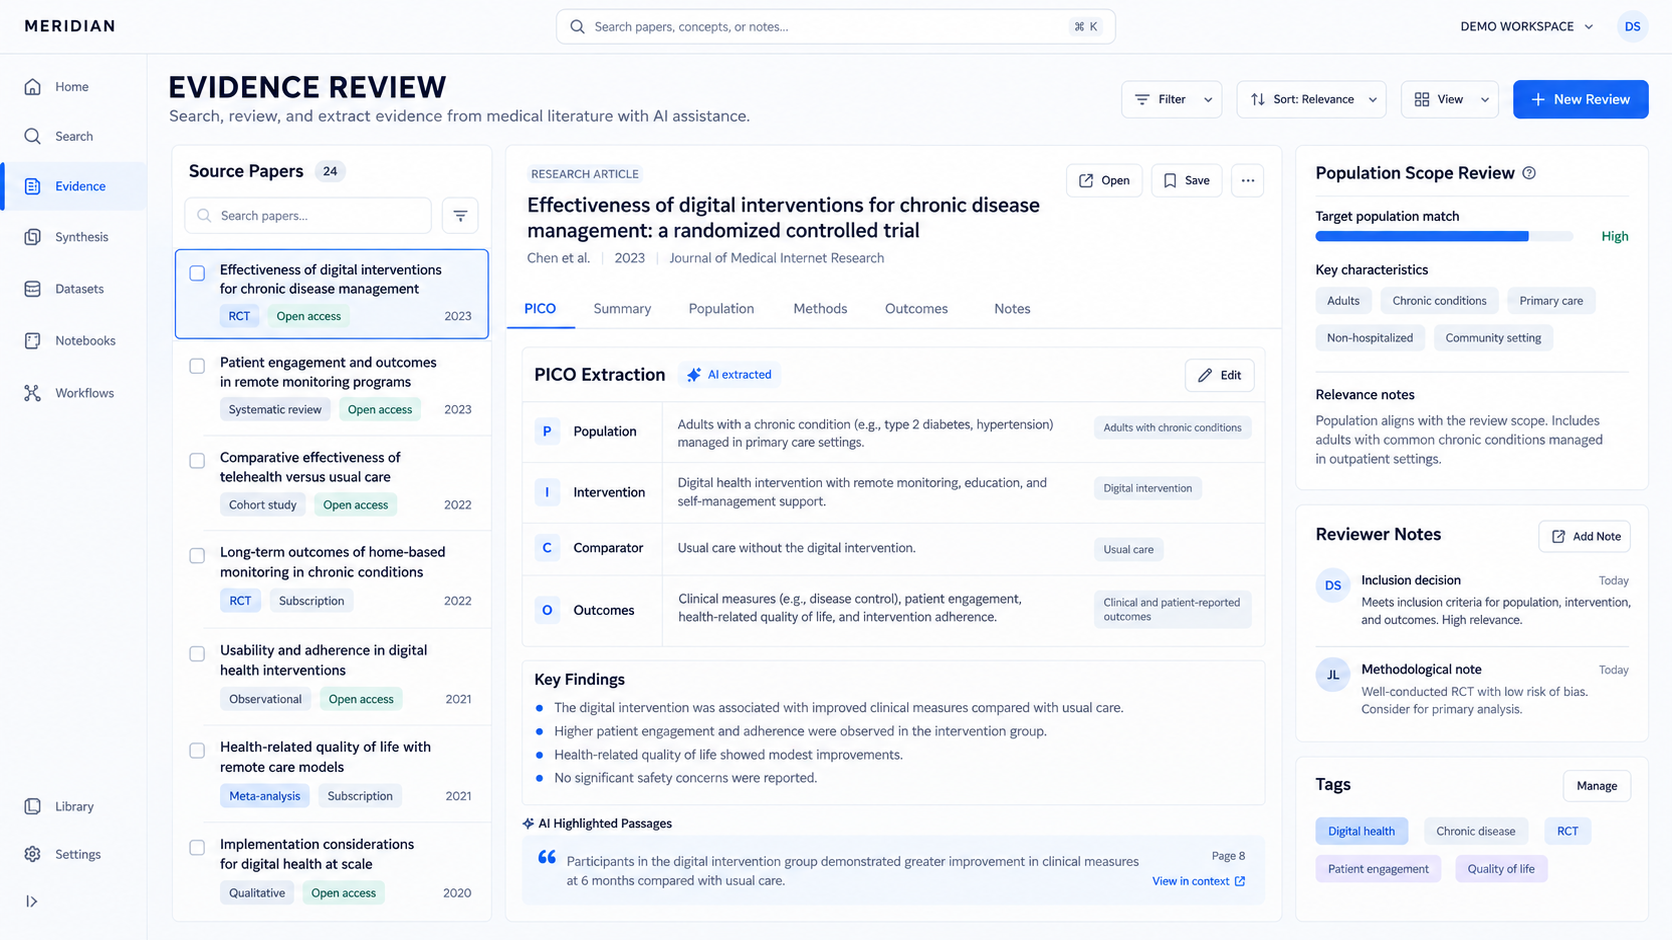Expand the collapsed sidebar arrow icon
1672x940 pixels.
click(x=32, y=901)
